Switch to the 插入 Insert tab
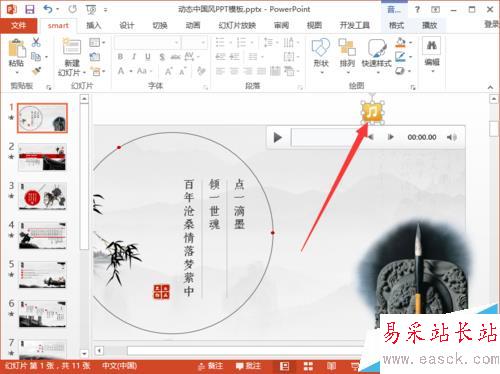 (x=93, y=25)
